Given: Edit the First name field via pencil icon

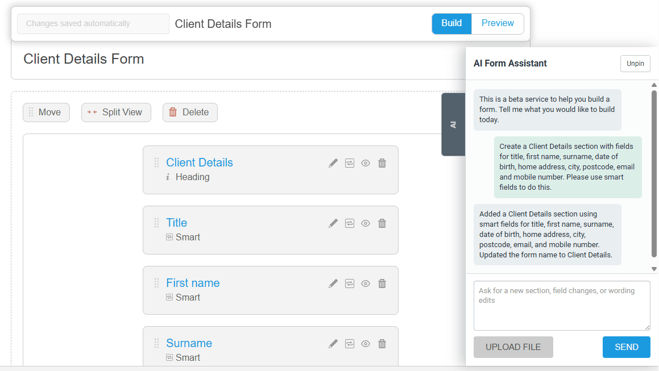Looking at the screenshot, I should (x=333, y=284).
